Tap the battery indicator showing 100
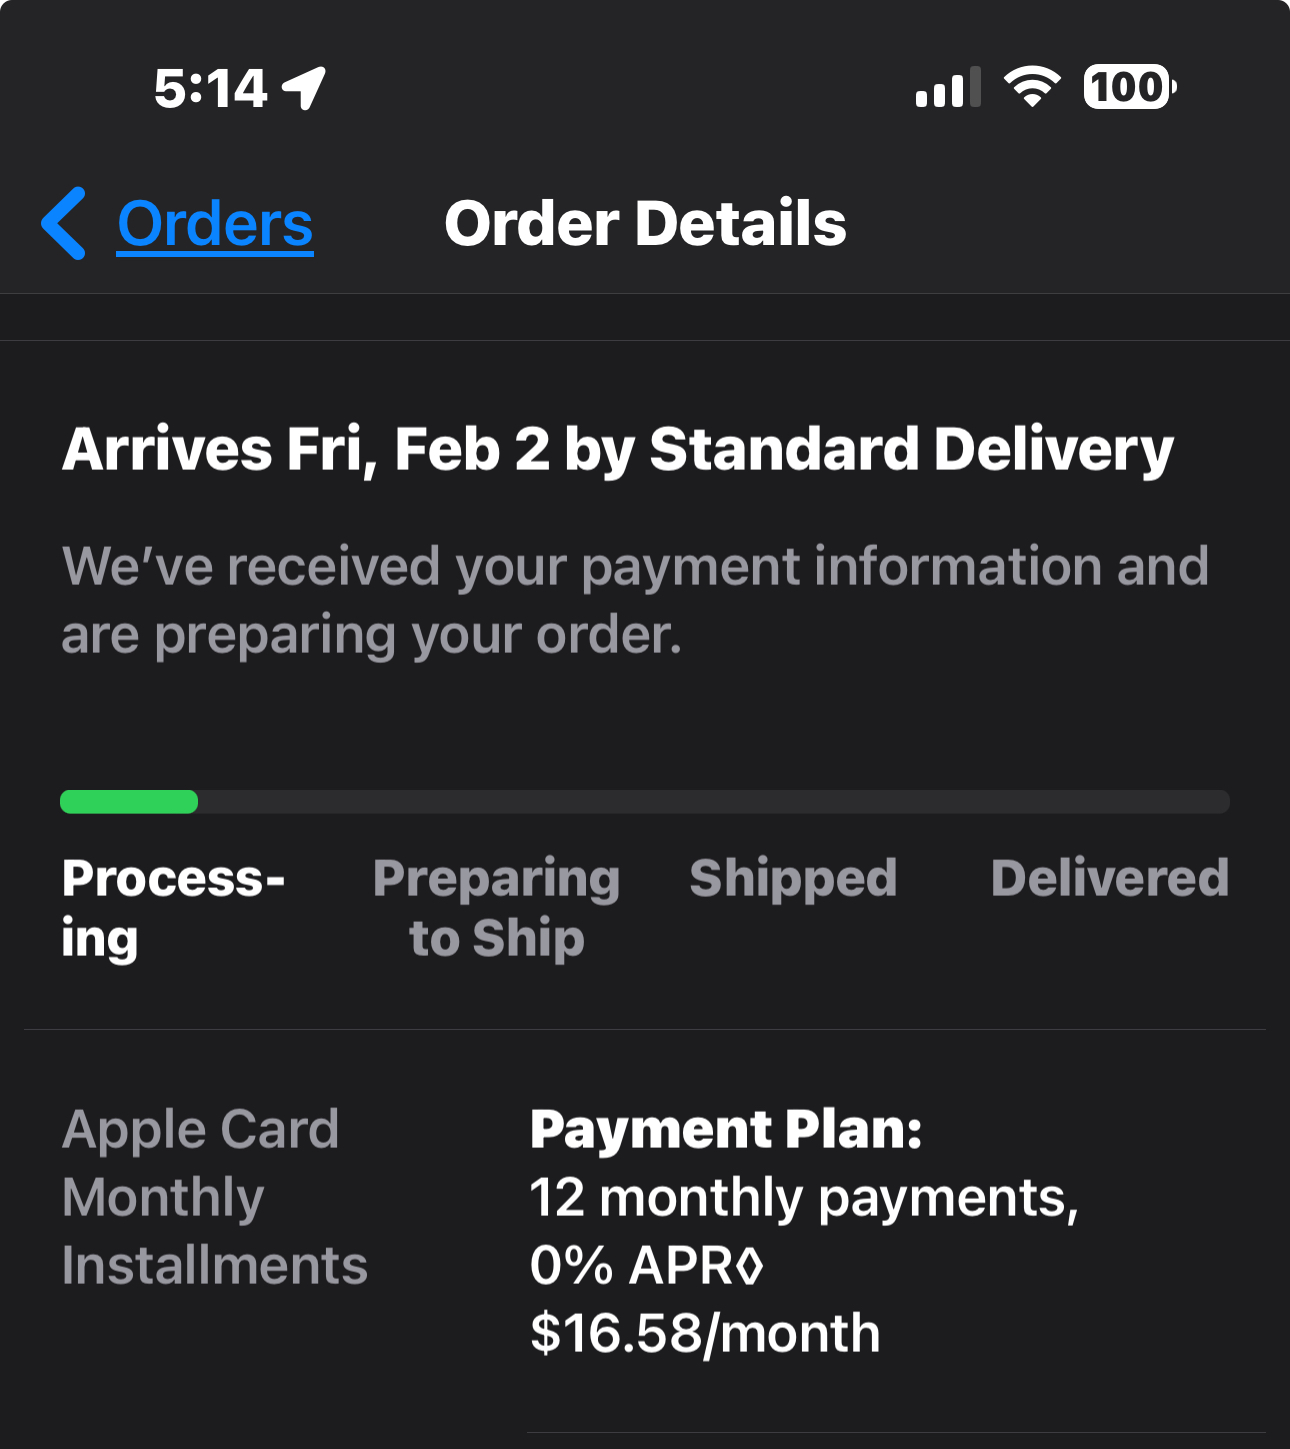 tap(1128, 88)
